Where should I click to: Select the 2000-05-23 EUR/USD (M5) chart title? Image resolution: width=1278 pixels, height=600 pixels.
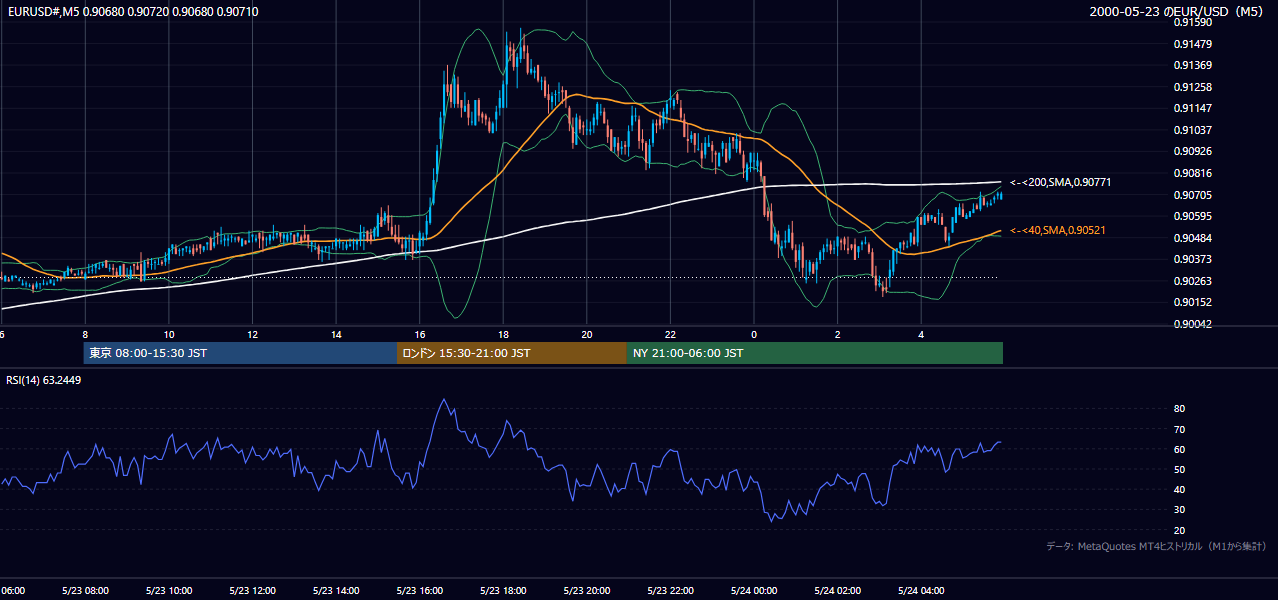click(1178, 12)
